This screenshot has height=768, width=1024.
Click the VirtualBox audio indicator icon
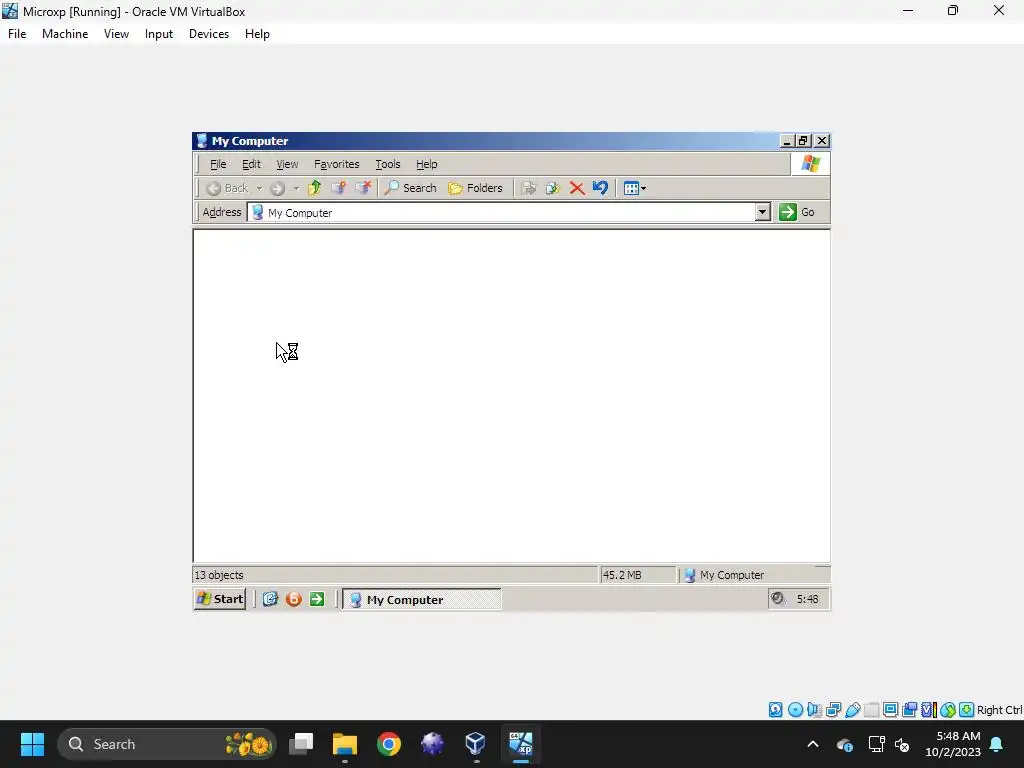(814, 710)
